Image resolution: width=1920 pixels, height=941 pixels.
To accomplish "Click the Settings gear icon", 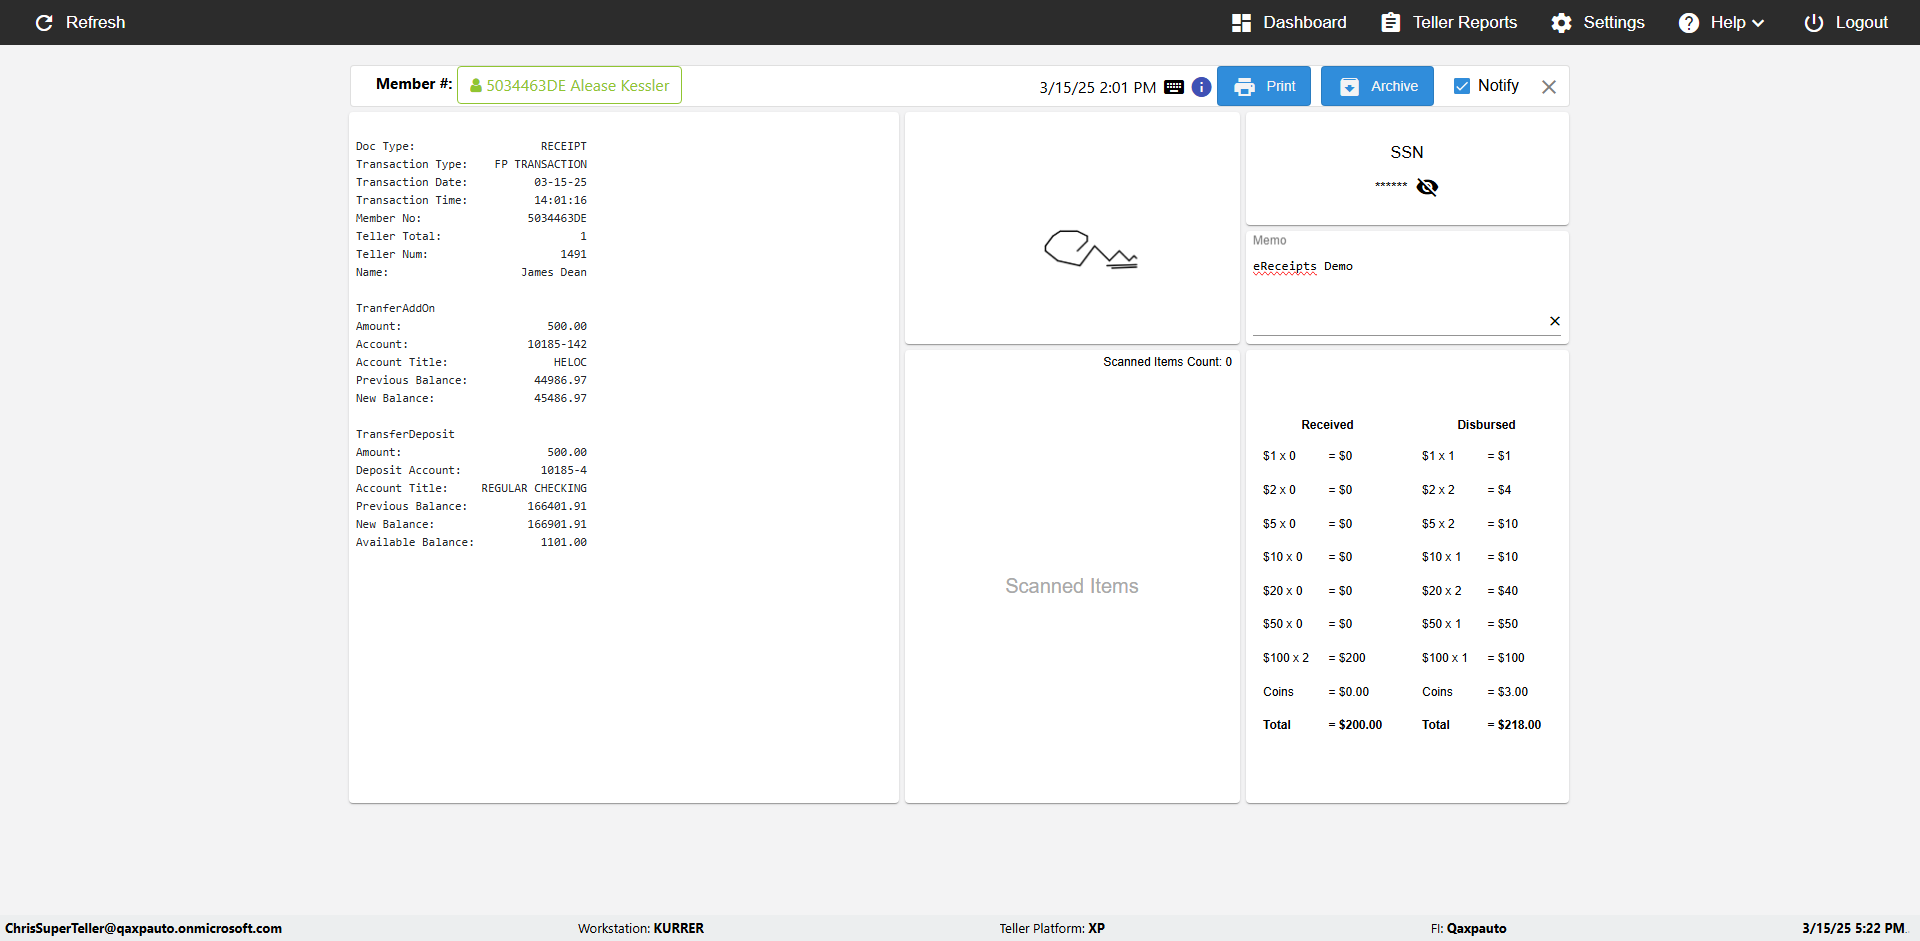I will pyautogui.click(x=1561, y=23).
